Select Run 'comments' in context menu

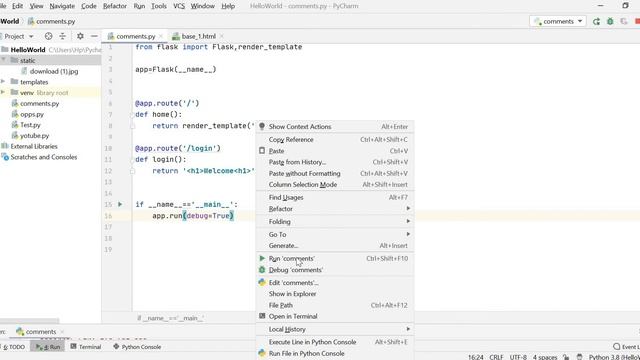pyautogui.click(x=335, y=258)
